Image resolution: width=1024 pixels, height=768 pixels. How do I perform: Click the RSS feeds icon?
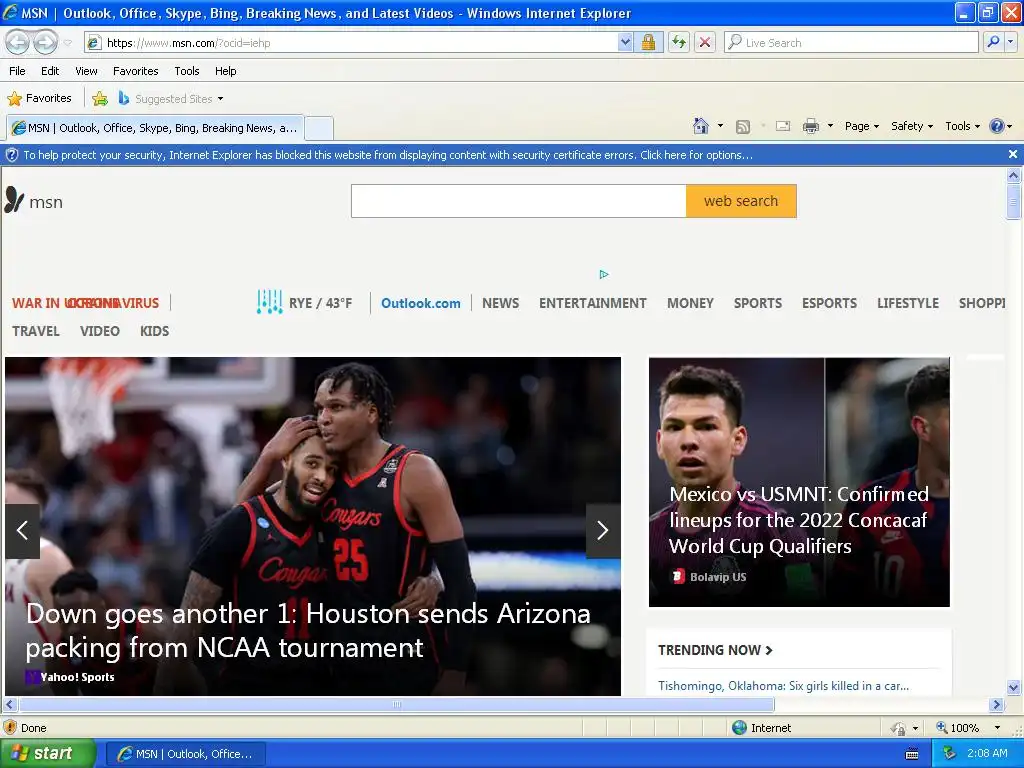coord(743,127)
